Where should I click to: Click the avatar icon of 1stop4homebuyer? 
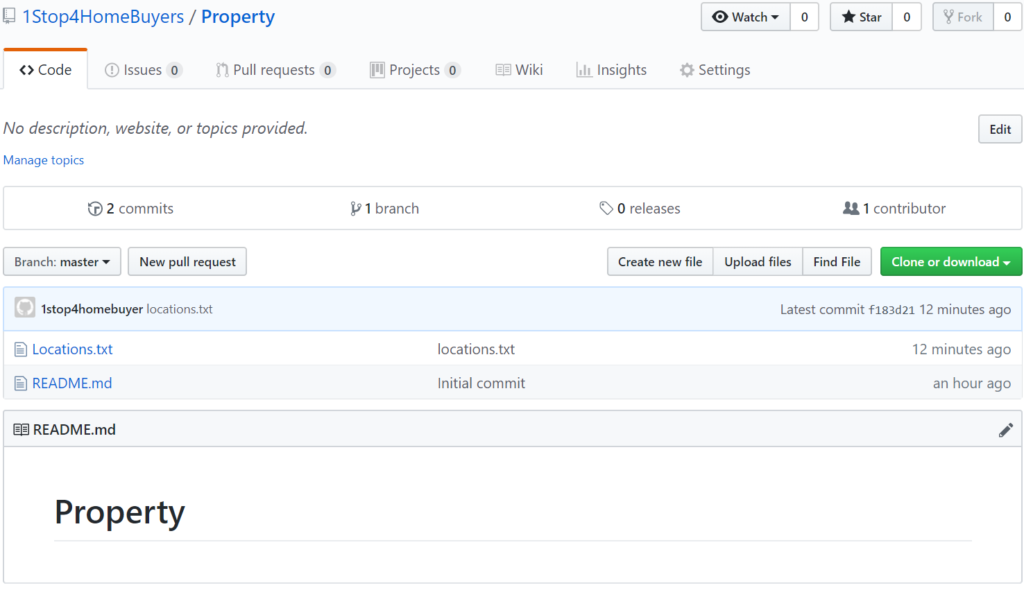(x=25, y=308)
